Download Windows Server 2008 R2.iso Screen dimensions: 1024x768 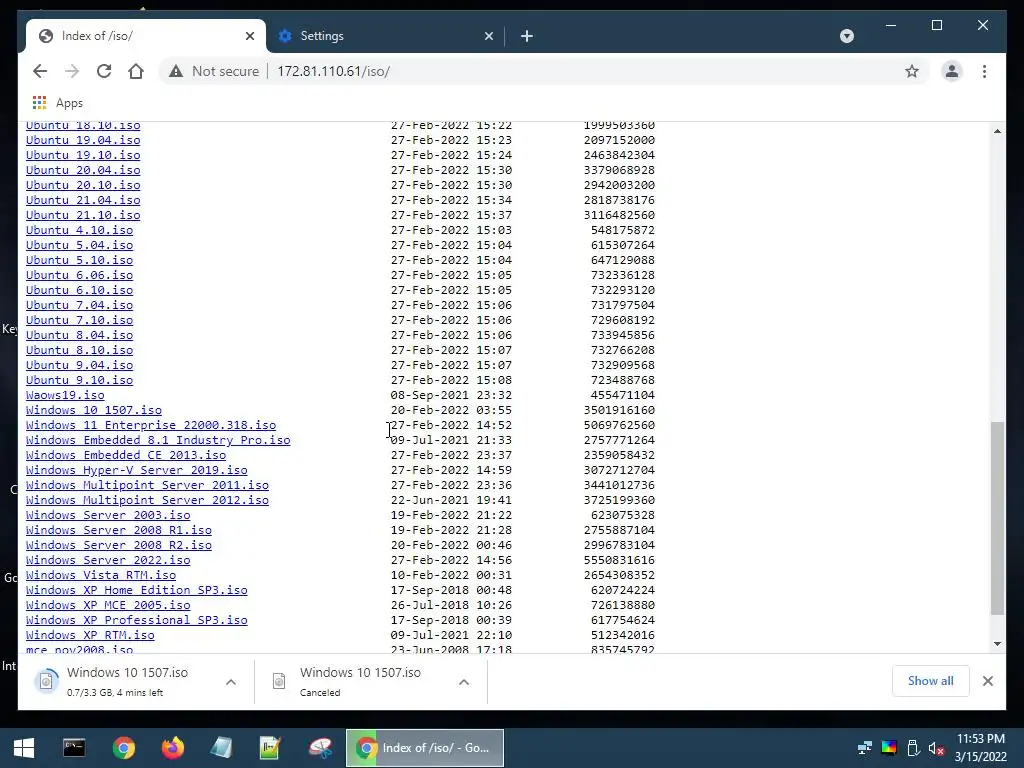[x=119, y=545]
